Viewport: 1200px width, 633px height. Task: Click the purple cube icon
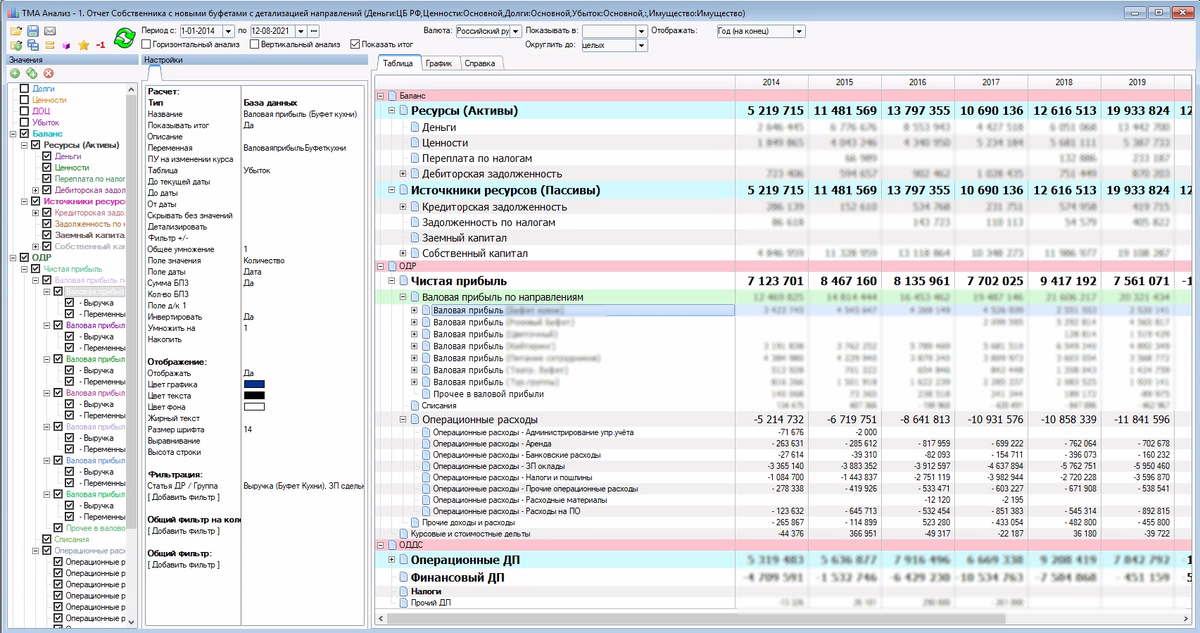(66, 45)
